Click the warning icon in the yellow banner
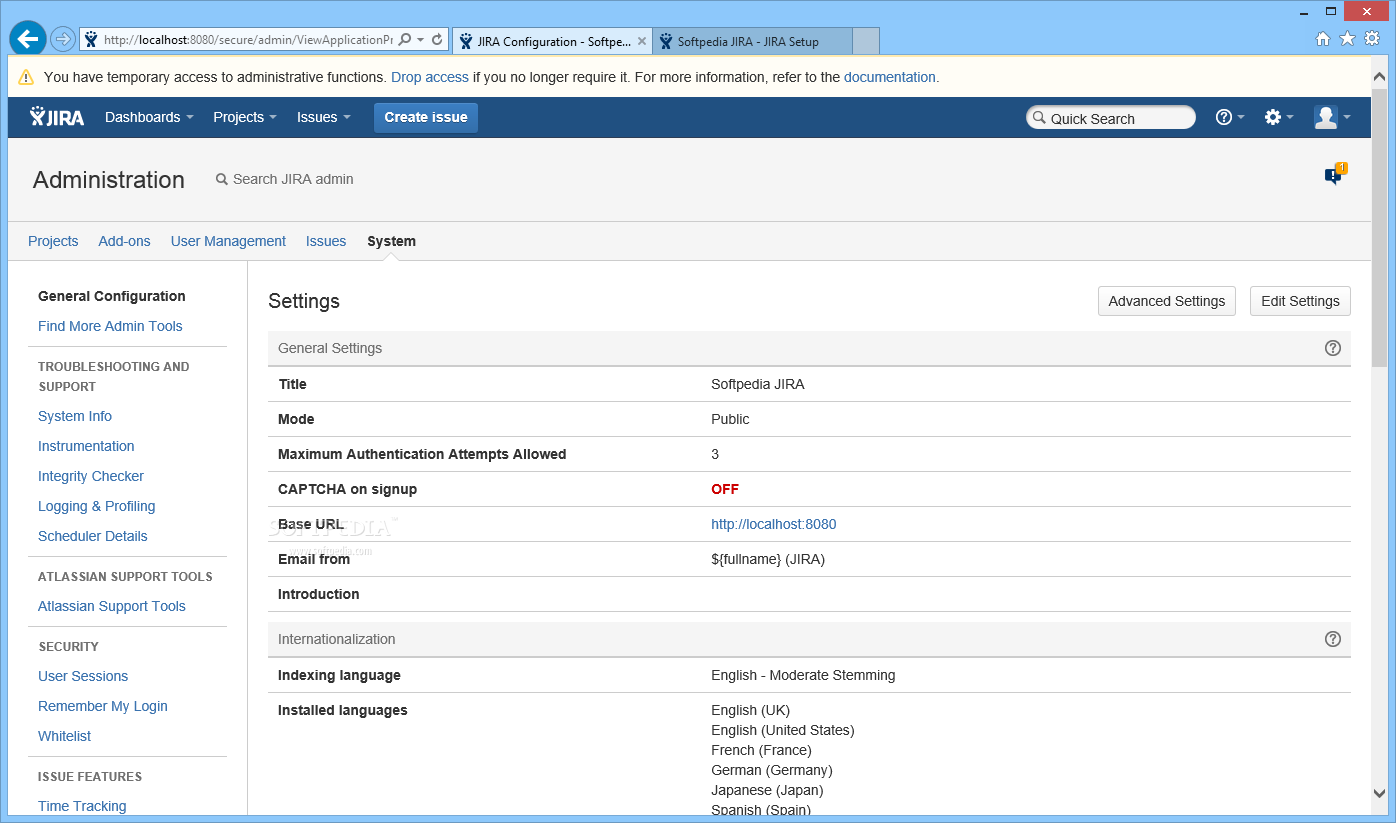The width and height of the screenshot is (1396, 823). click(26, 77)
